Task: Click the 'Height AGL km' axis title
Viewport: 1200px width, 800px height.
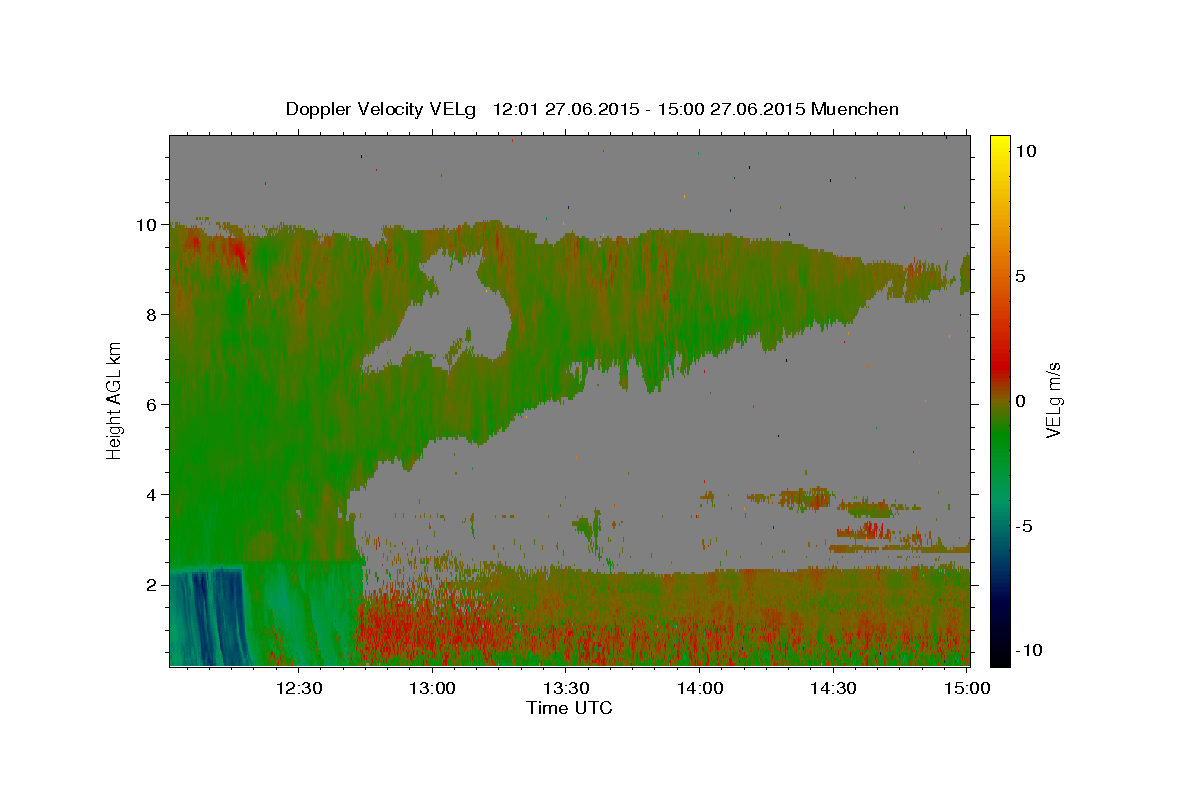Action: point(114,399)
